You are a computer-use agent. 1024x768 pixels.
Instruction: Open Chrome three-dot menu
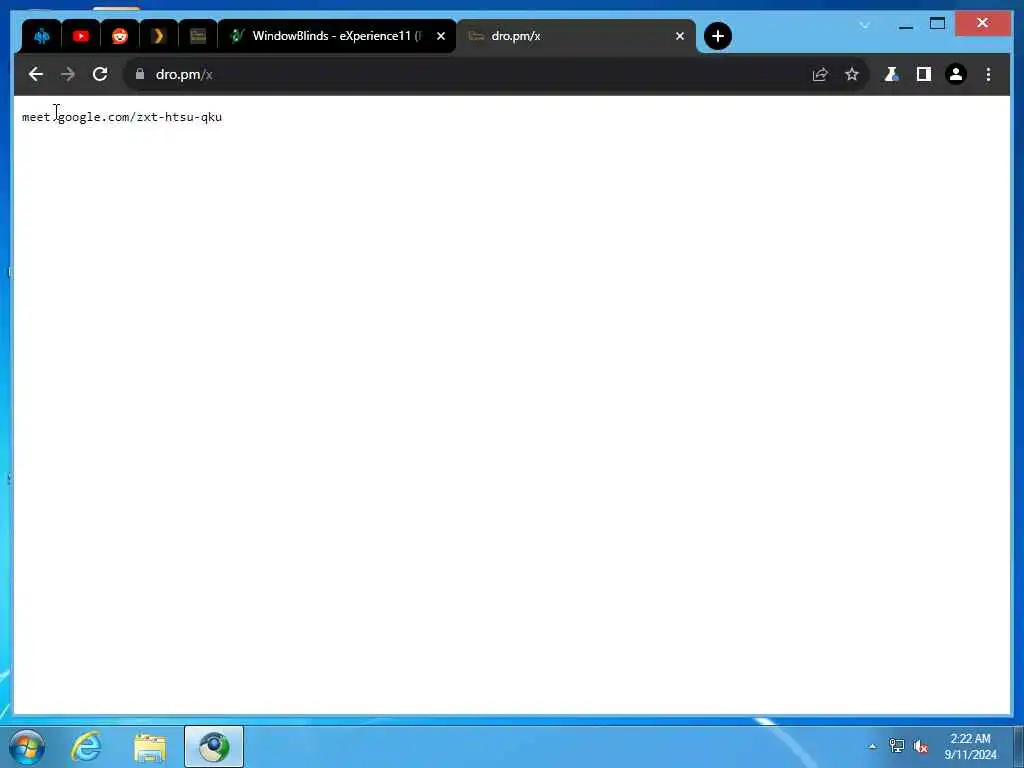988,74
